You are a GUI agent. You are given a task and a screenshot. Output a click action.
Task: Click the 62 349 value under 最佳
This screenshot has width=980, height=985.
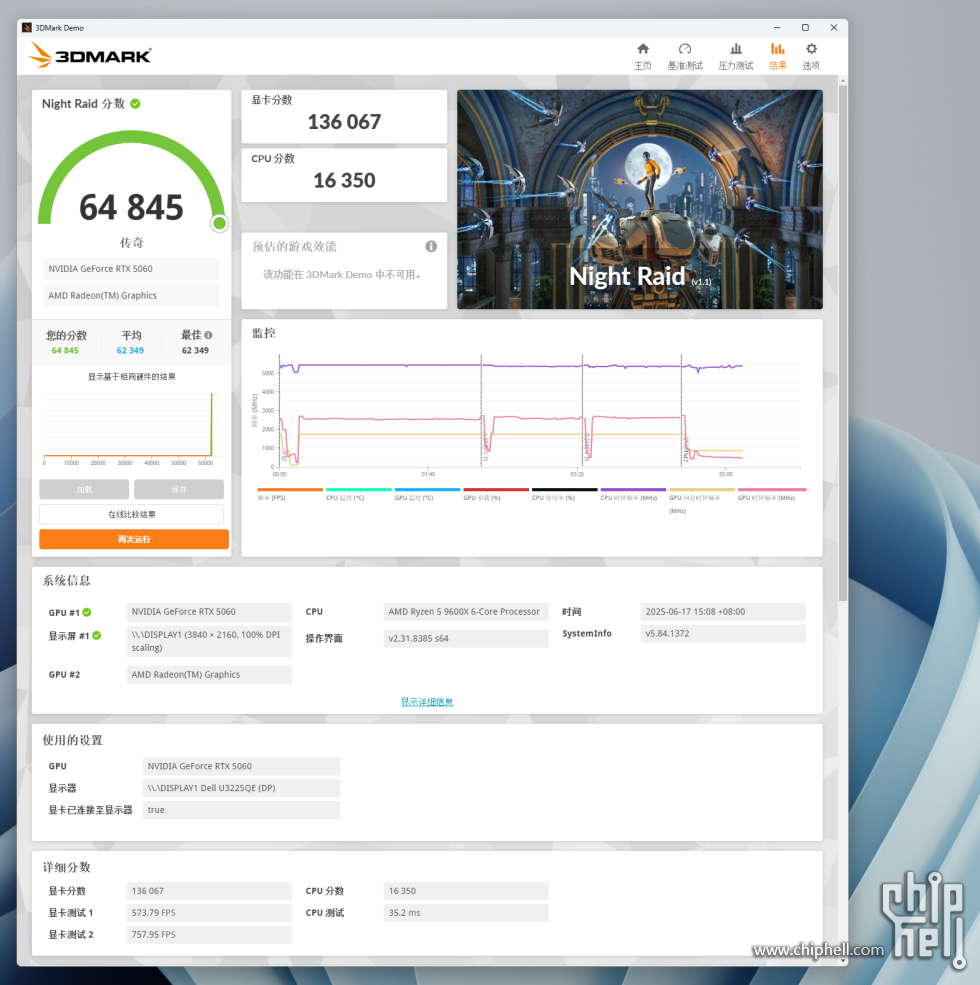pyautogui.click(x=195, y=351)
